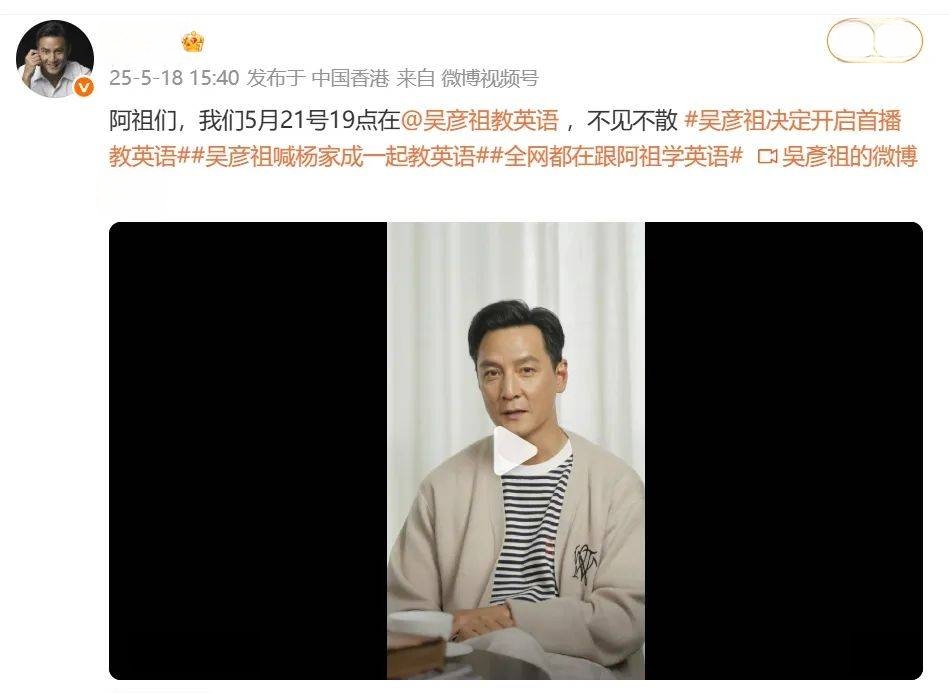Screen dimensions: 949x693
Task: Click the crown membership icon beside username
Action: click(x=192, y=42)
